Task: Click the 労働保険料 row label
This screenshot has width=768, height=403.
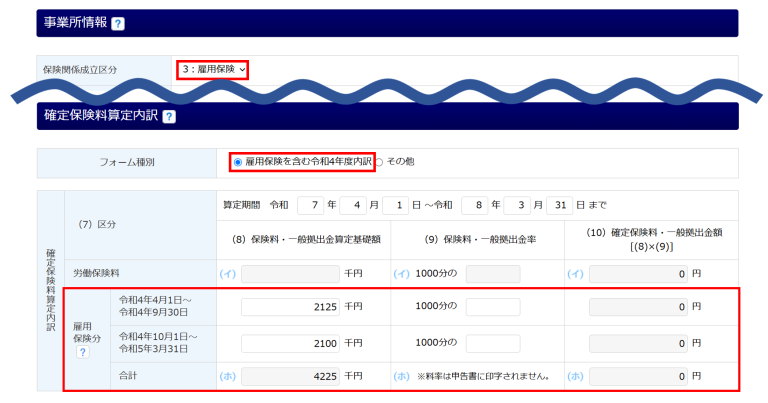Action: pos(96,273)
